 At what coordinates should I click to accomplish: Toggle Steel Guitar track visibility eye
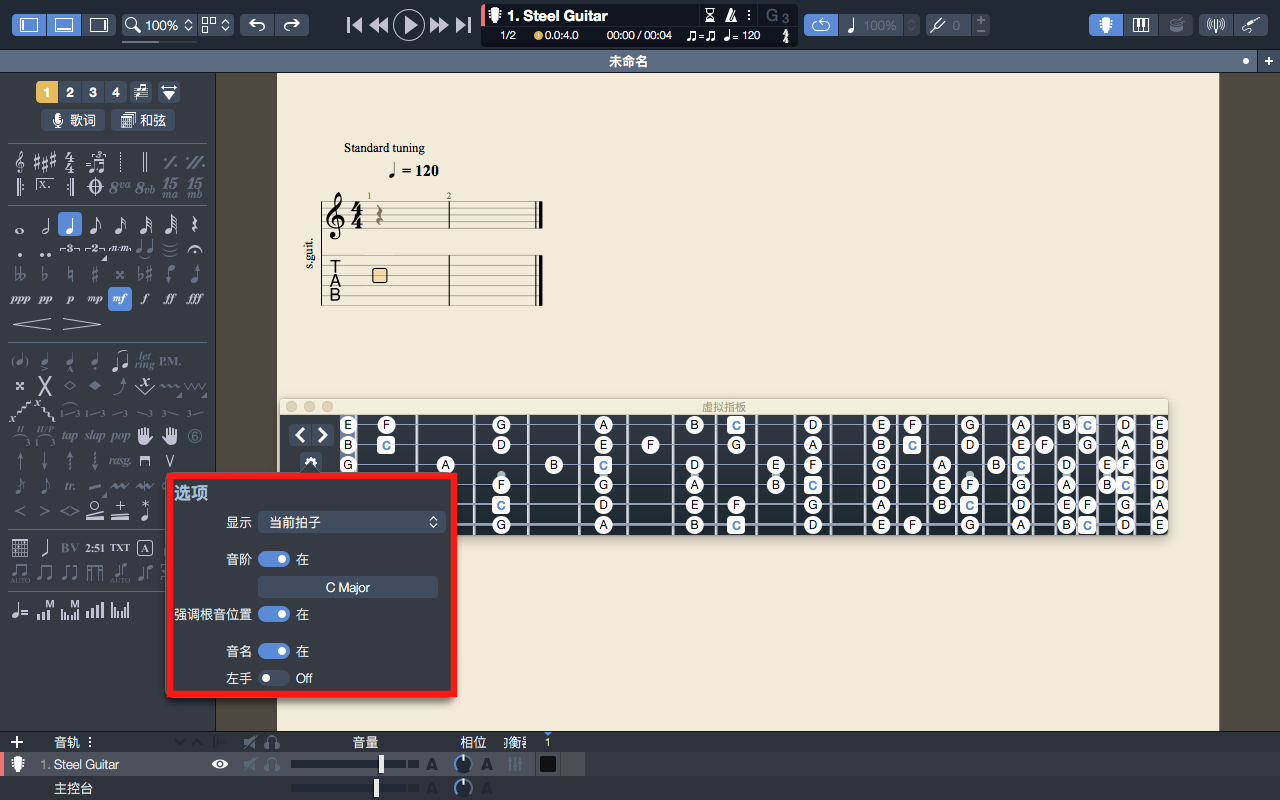[220, 764]
